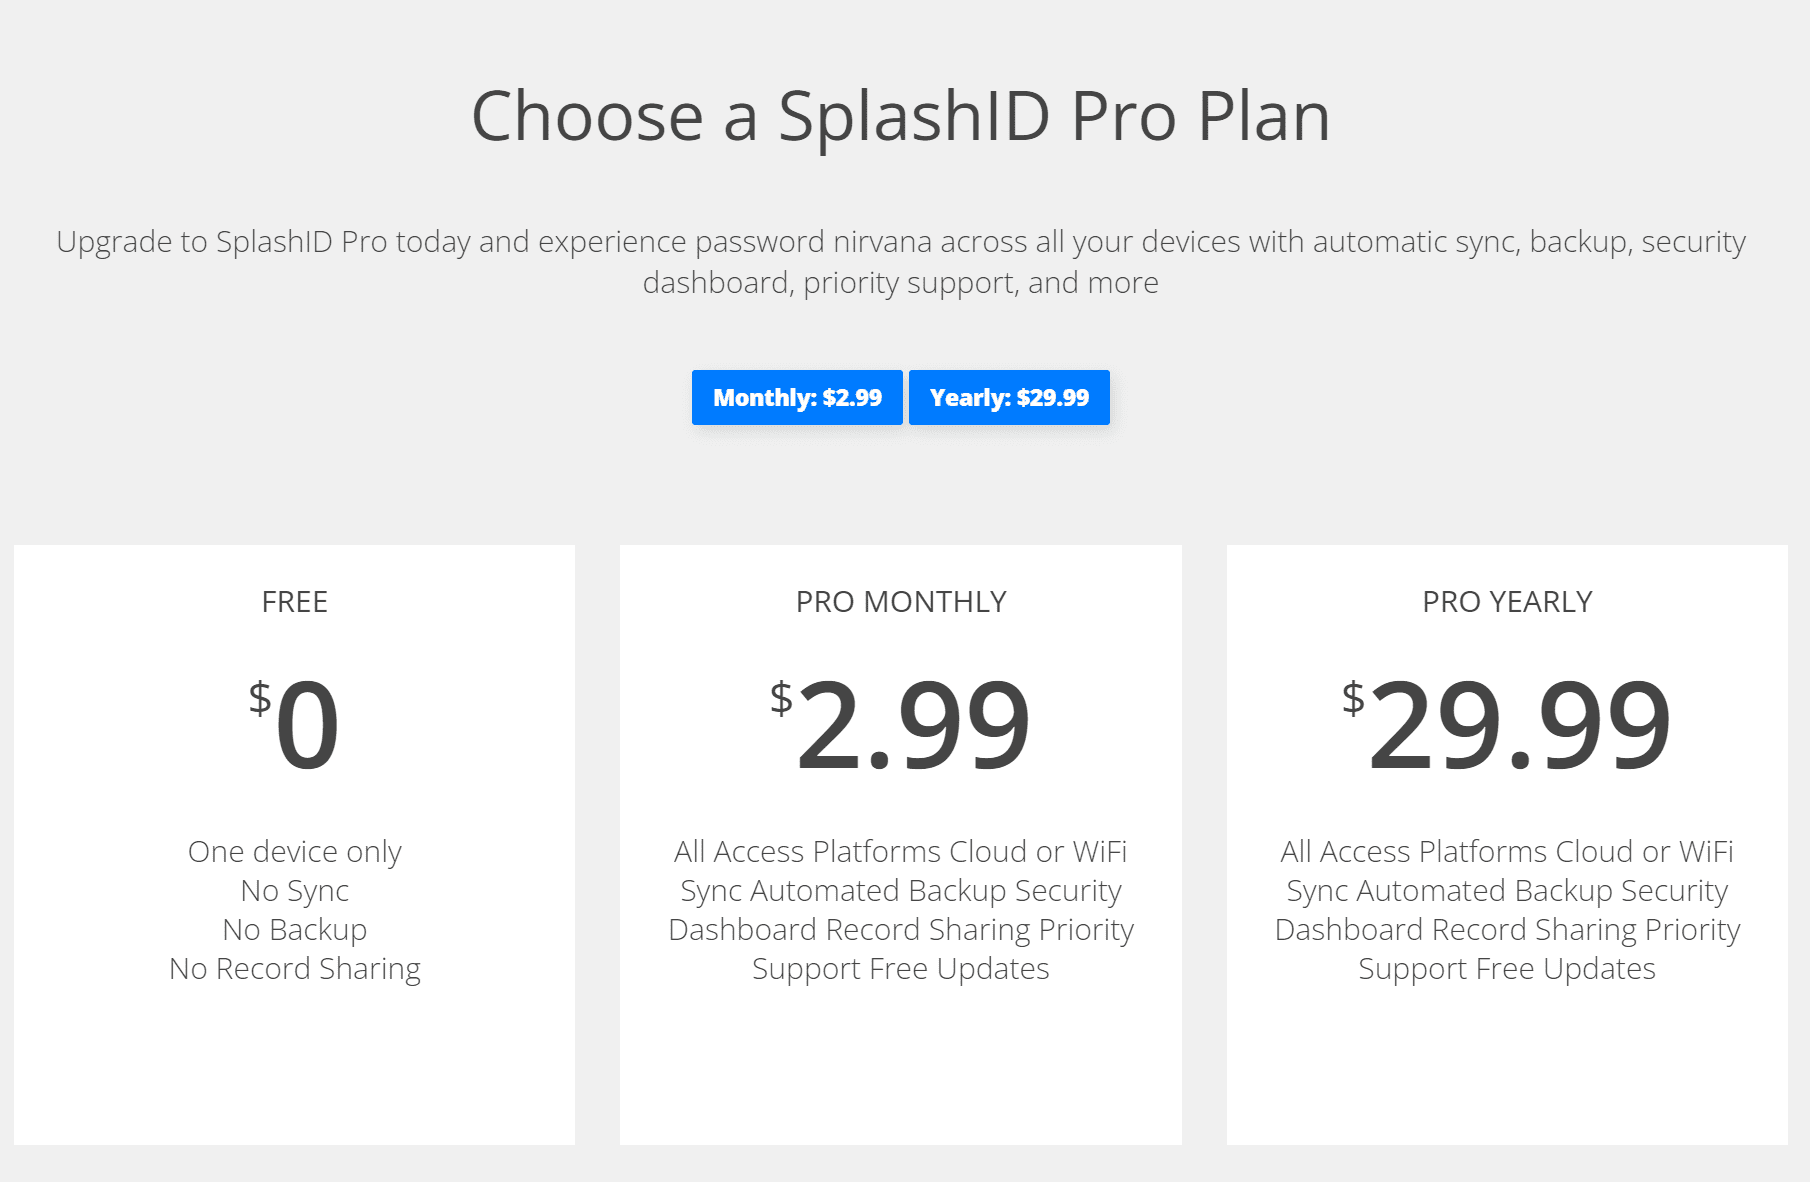Click the 'No Sync' feature line

coord(295,891)
